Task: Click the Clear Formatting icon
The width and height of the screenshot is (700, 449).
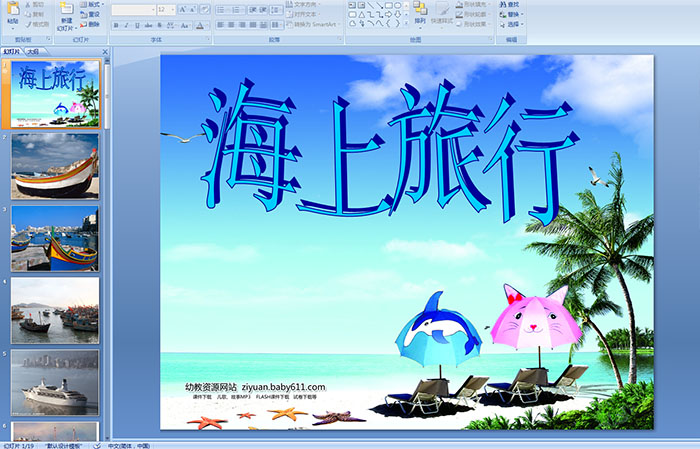Action: (204, 9)
